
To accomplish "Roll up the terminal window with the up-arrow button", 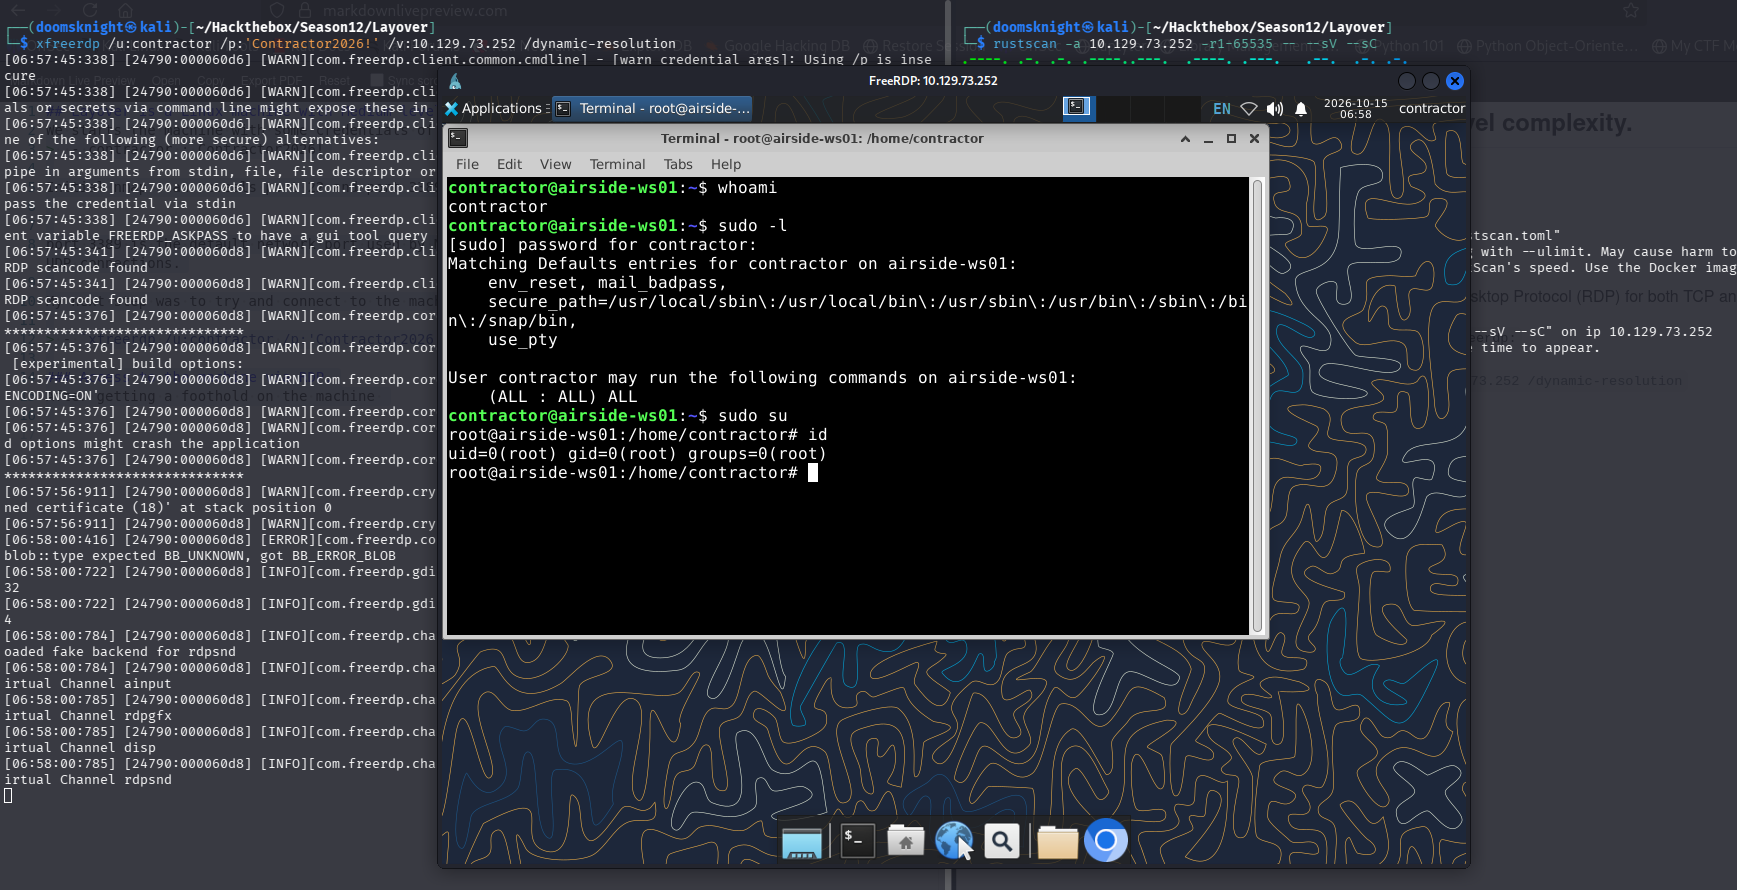I will [1185, 139].
